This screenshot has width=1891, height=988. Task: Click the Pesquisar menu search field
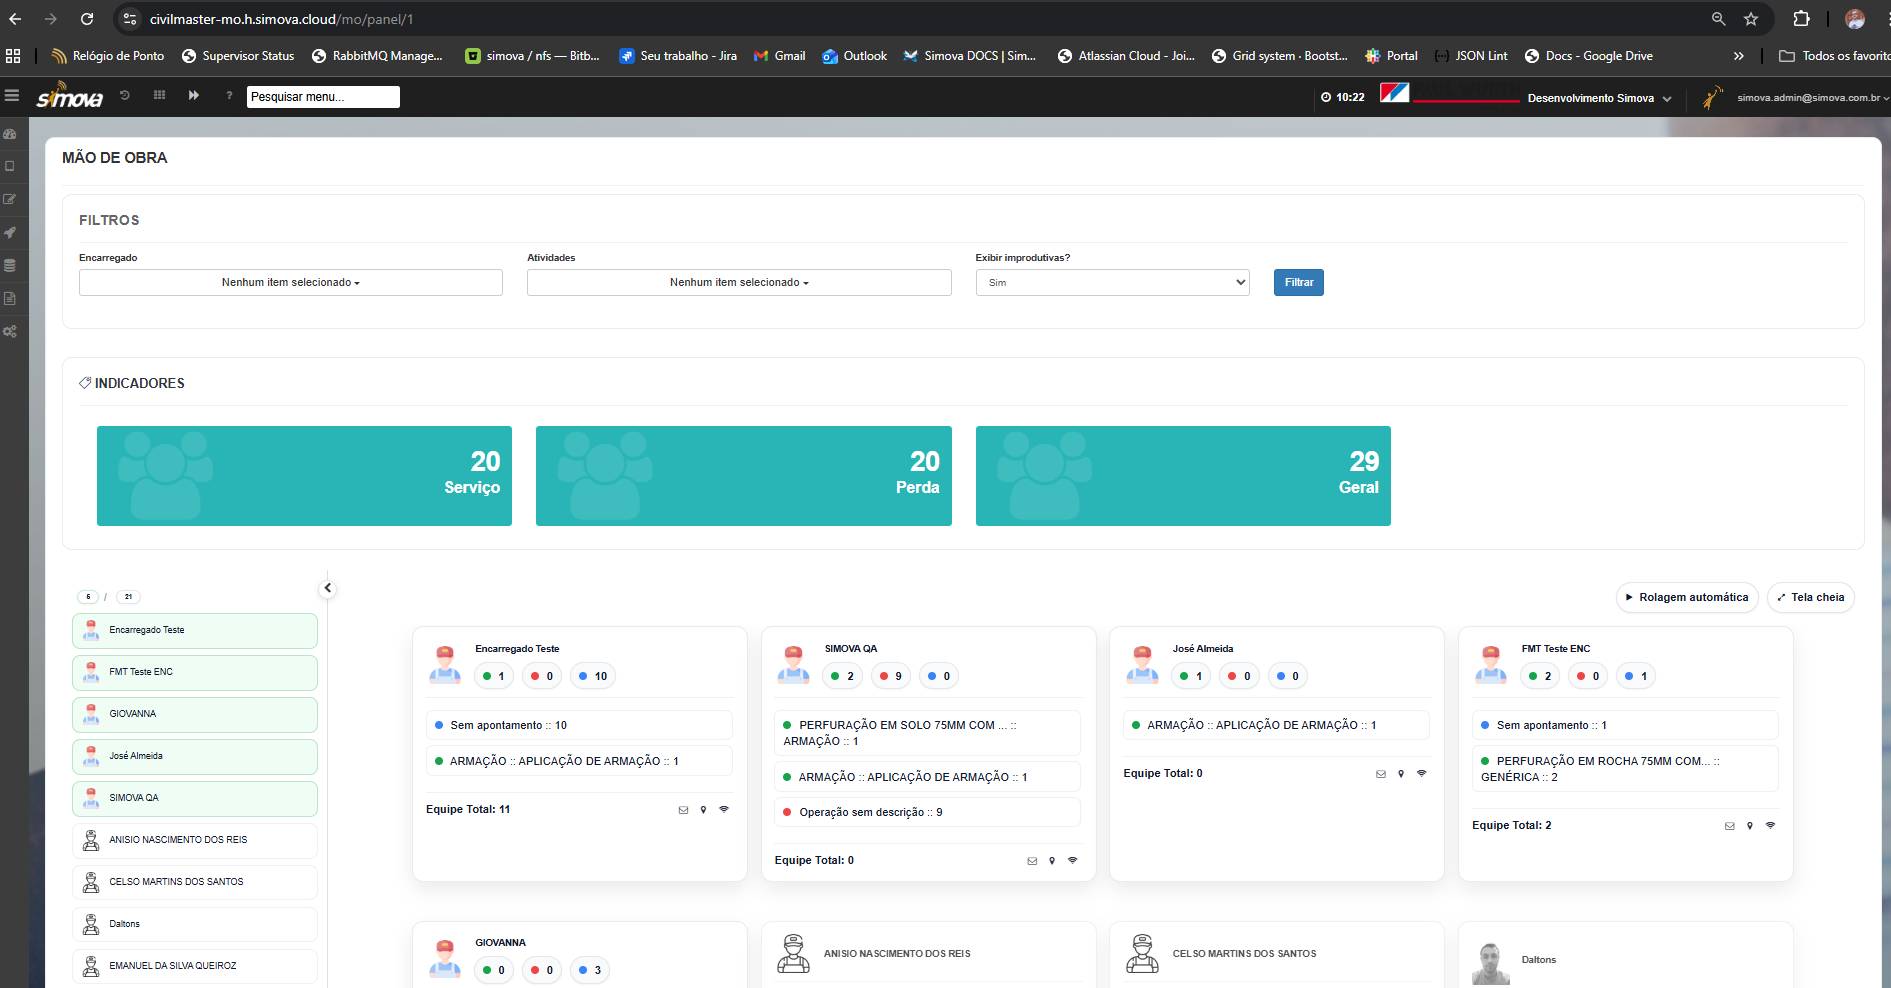(x=322, y=97)
